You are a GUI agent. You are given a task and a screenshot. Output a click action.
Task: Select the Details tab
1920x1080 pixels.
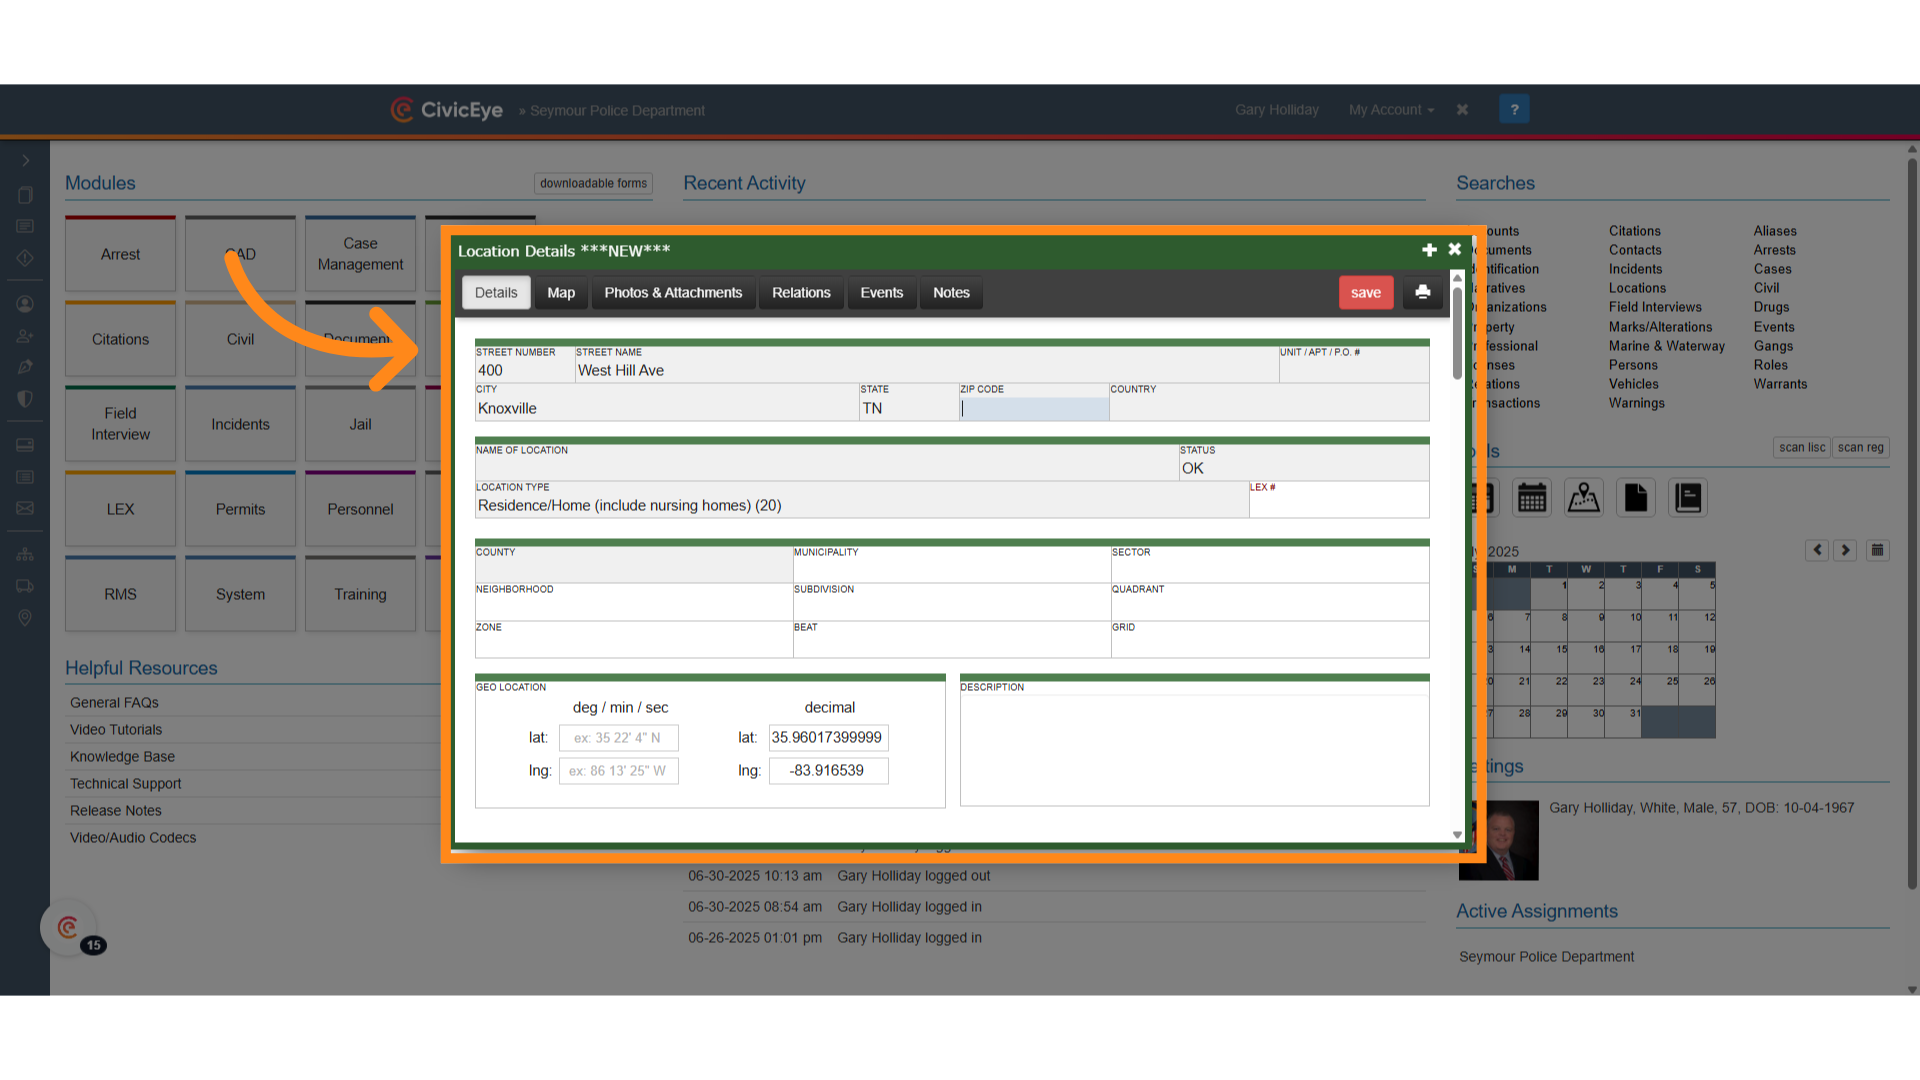(496, 292)
